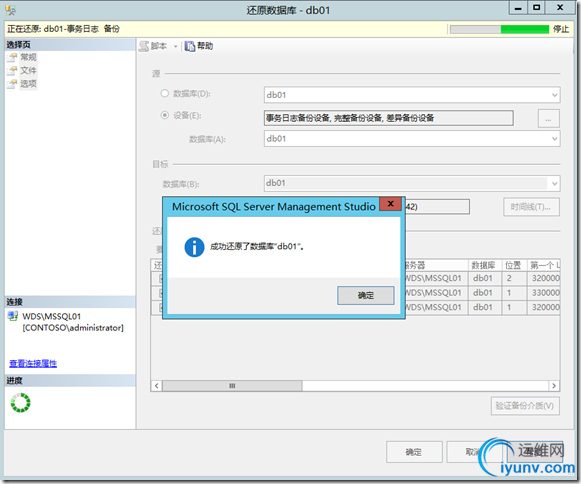Select the 数据库(D) radio button
Image resolution: width=581 pixels, height=484 pixels.
[165, 93]
